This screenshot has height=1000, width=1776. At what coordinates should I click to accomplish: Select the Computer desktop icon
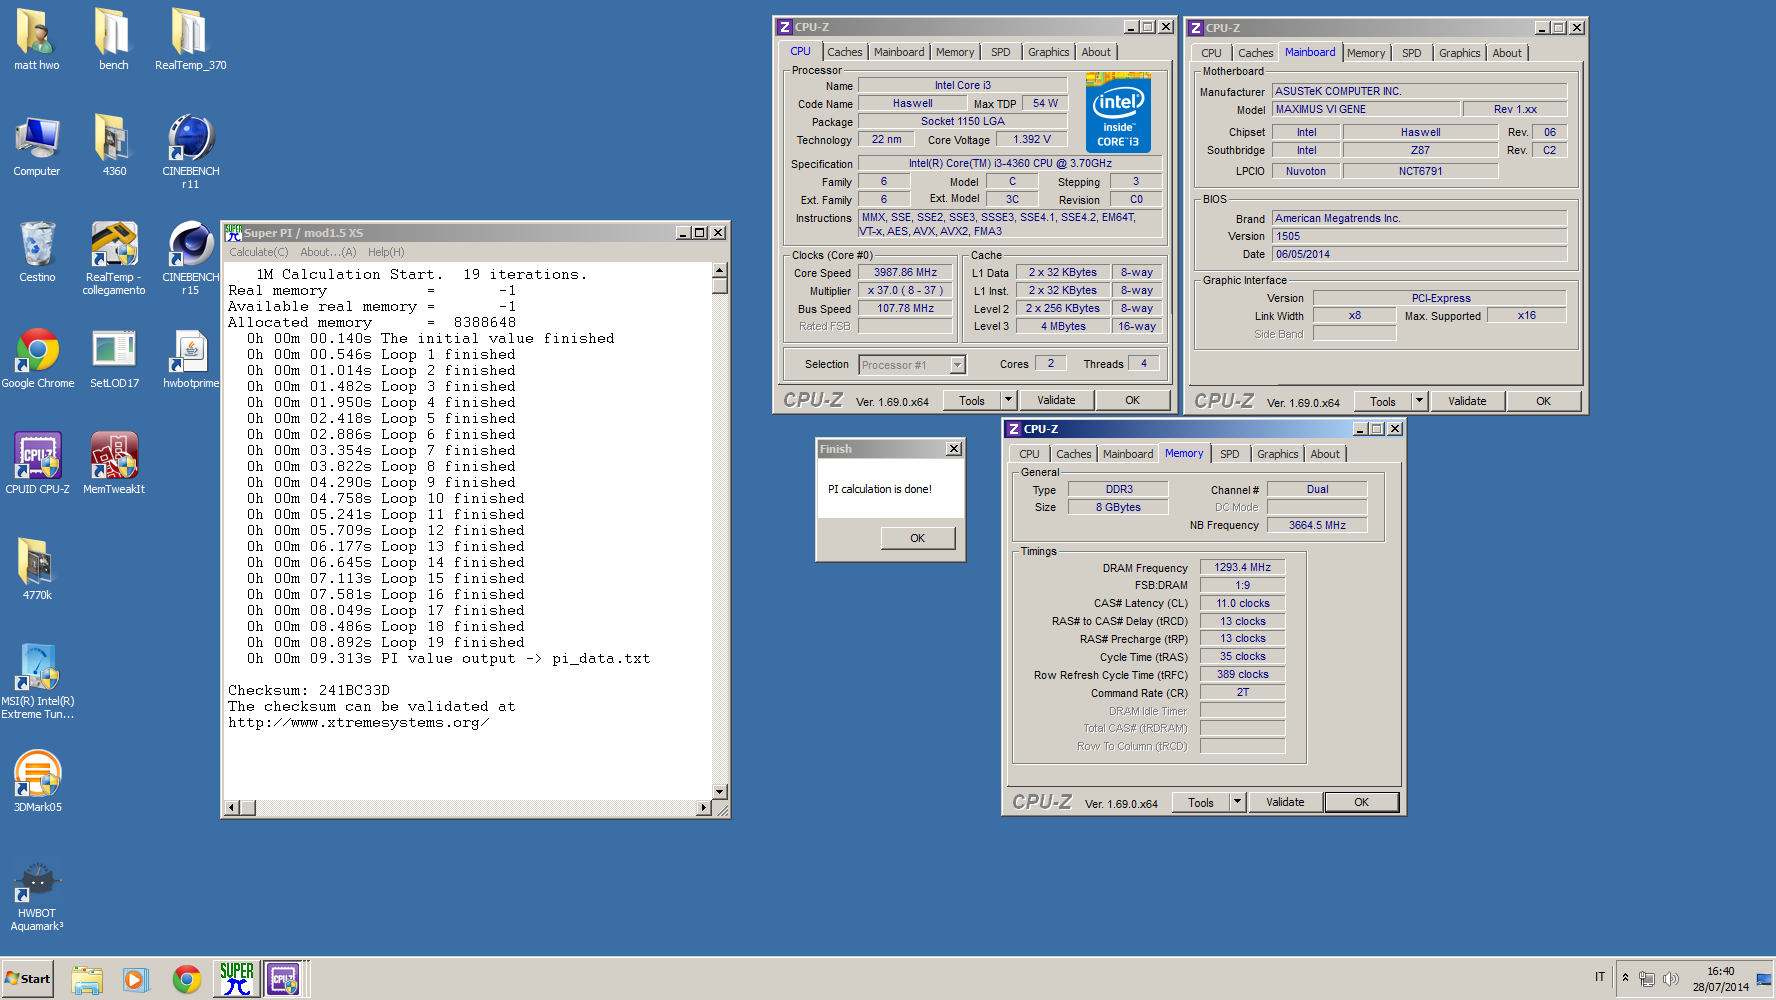(x=37, y=146)
